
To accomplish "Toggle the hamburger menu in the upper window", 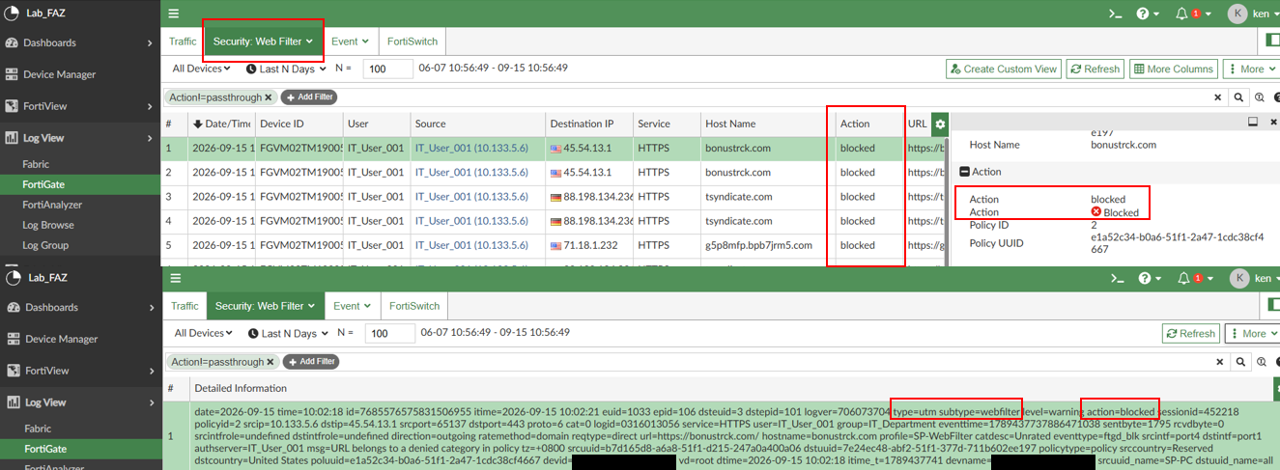I will tap(174, 14).
